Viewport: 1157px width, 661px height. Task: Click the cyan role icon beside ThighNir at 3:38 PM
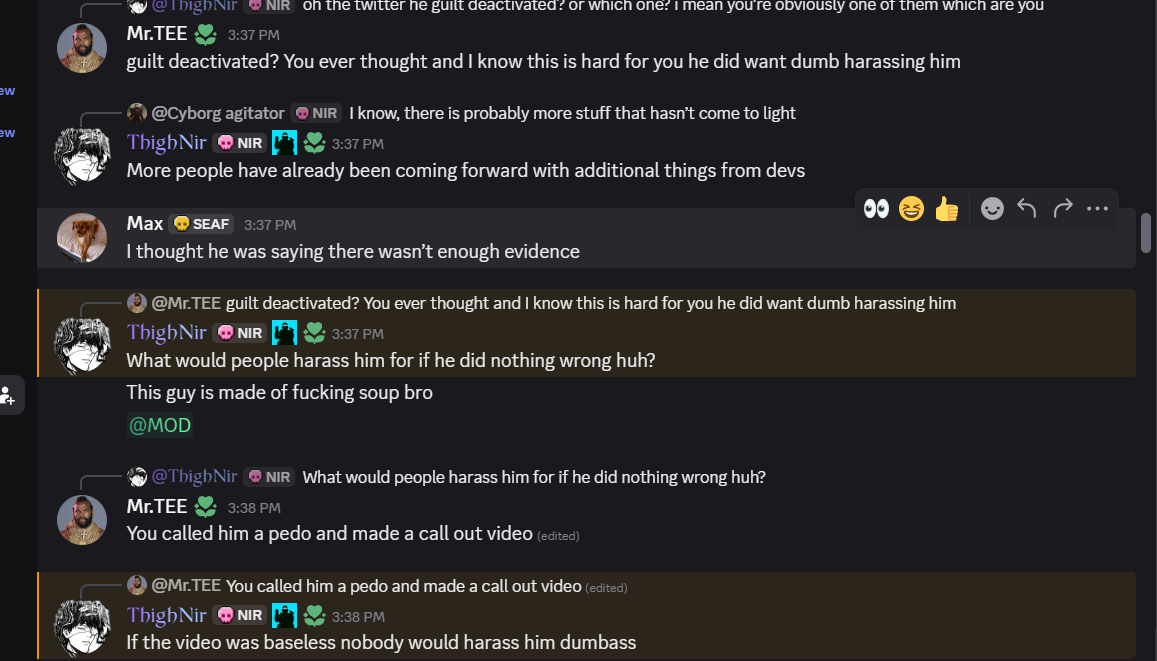(284, 616)
